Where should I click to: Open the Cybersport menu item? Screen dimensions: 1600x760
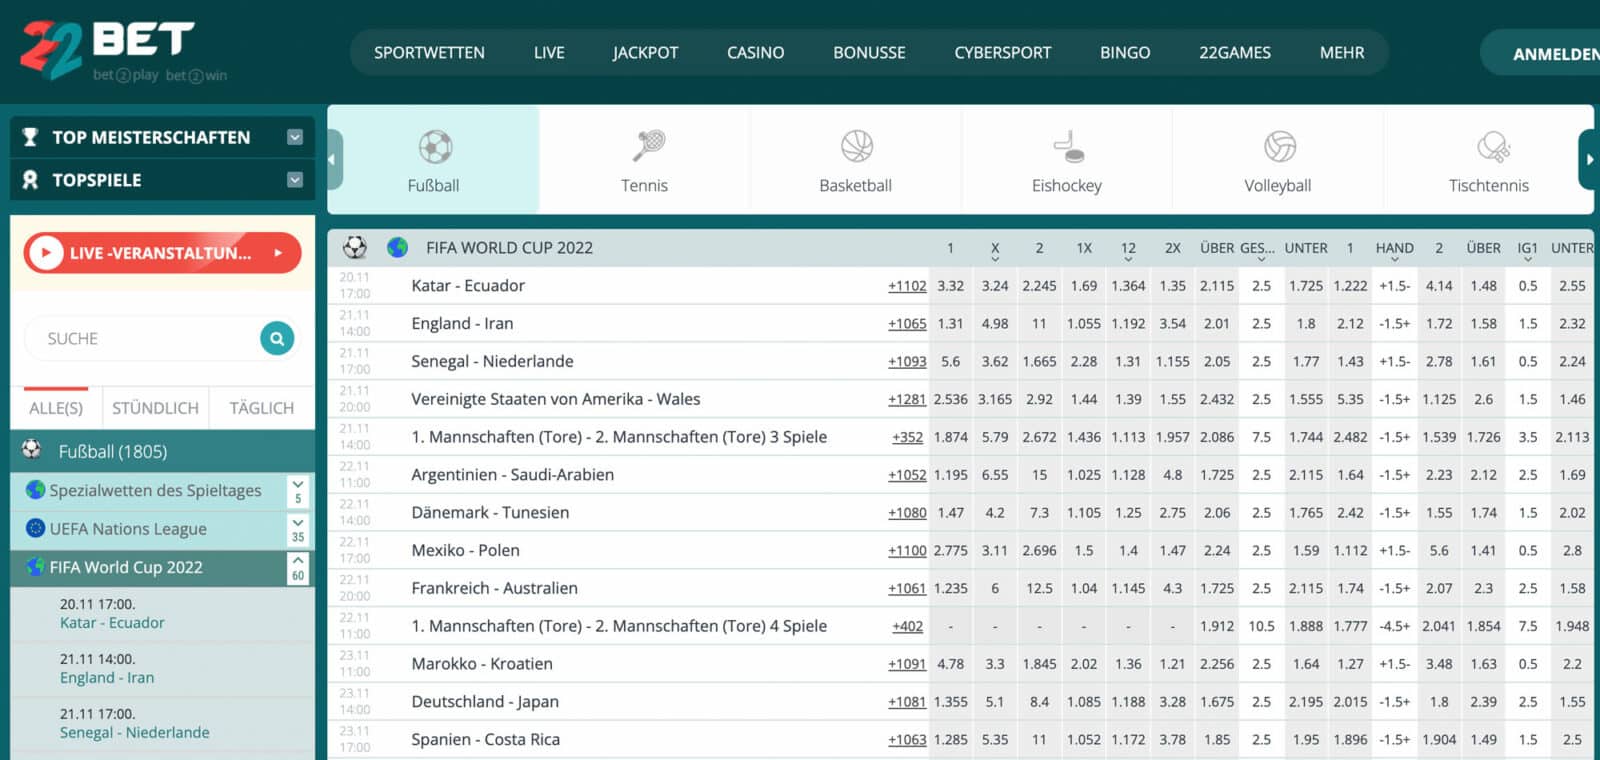[1003, 52]
